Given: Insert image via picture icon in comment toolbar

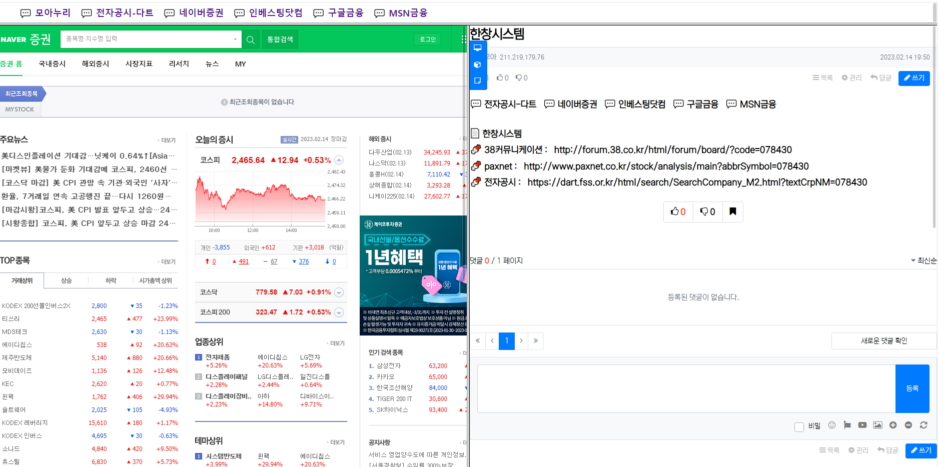Looking at the screenshot, I should (878, 425).
